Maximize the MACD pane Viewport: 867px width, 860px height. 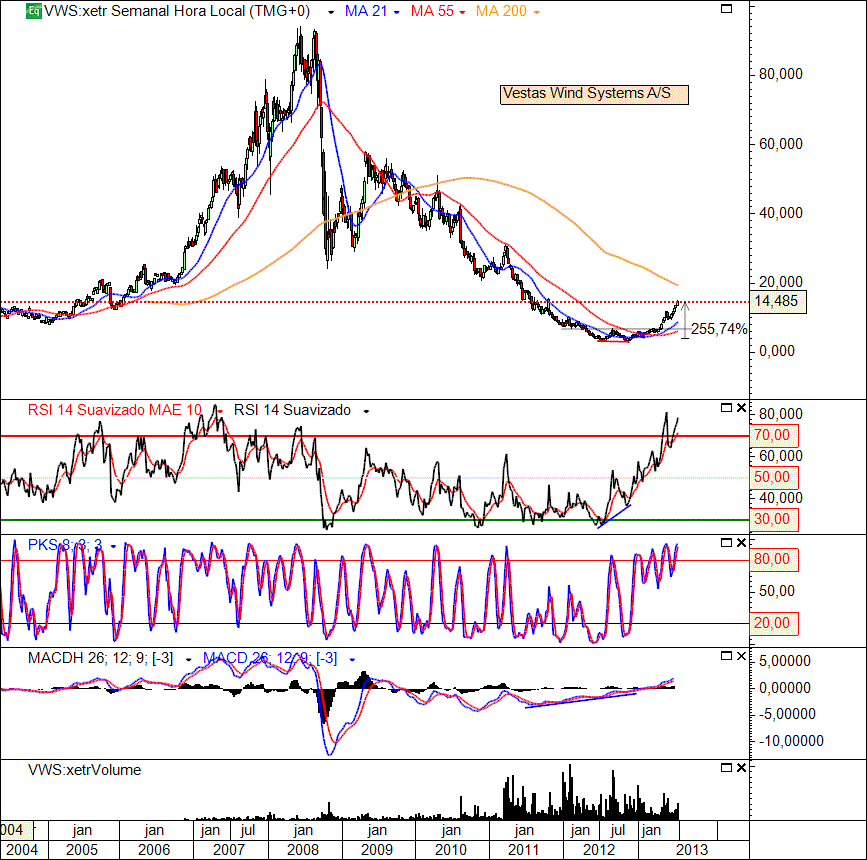pos(727,655)
